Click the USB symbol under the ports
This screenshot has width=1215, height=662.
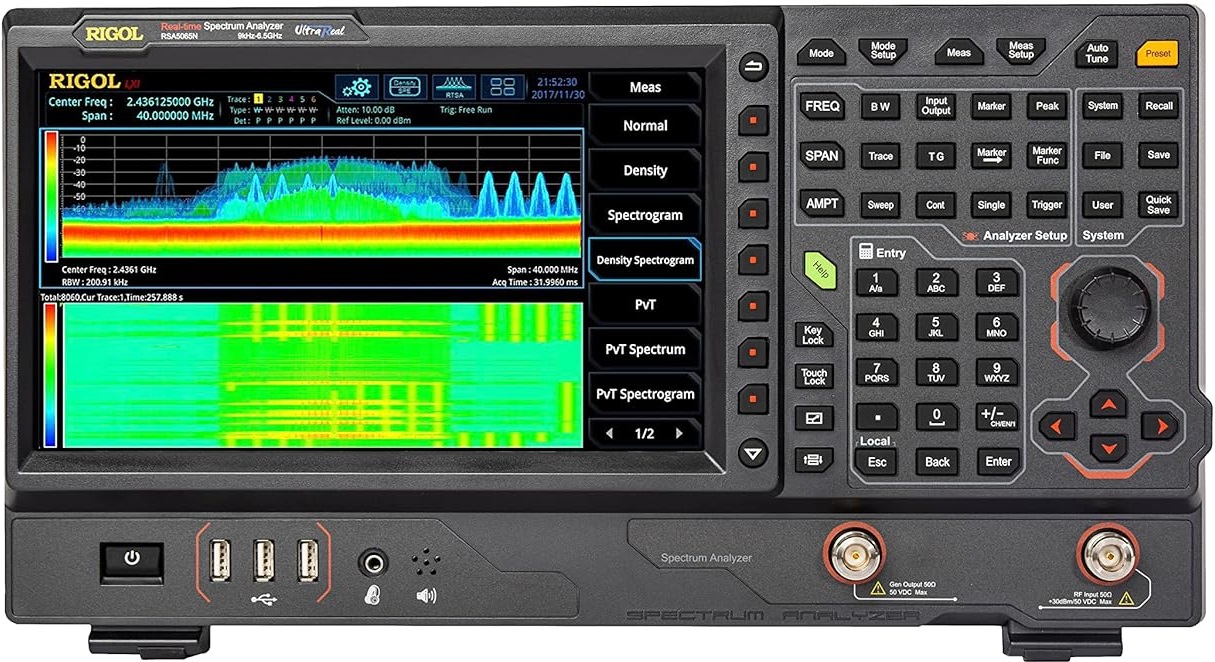coord(265,598)
